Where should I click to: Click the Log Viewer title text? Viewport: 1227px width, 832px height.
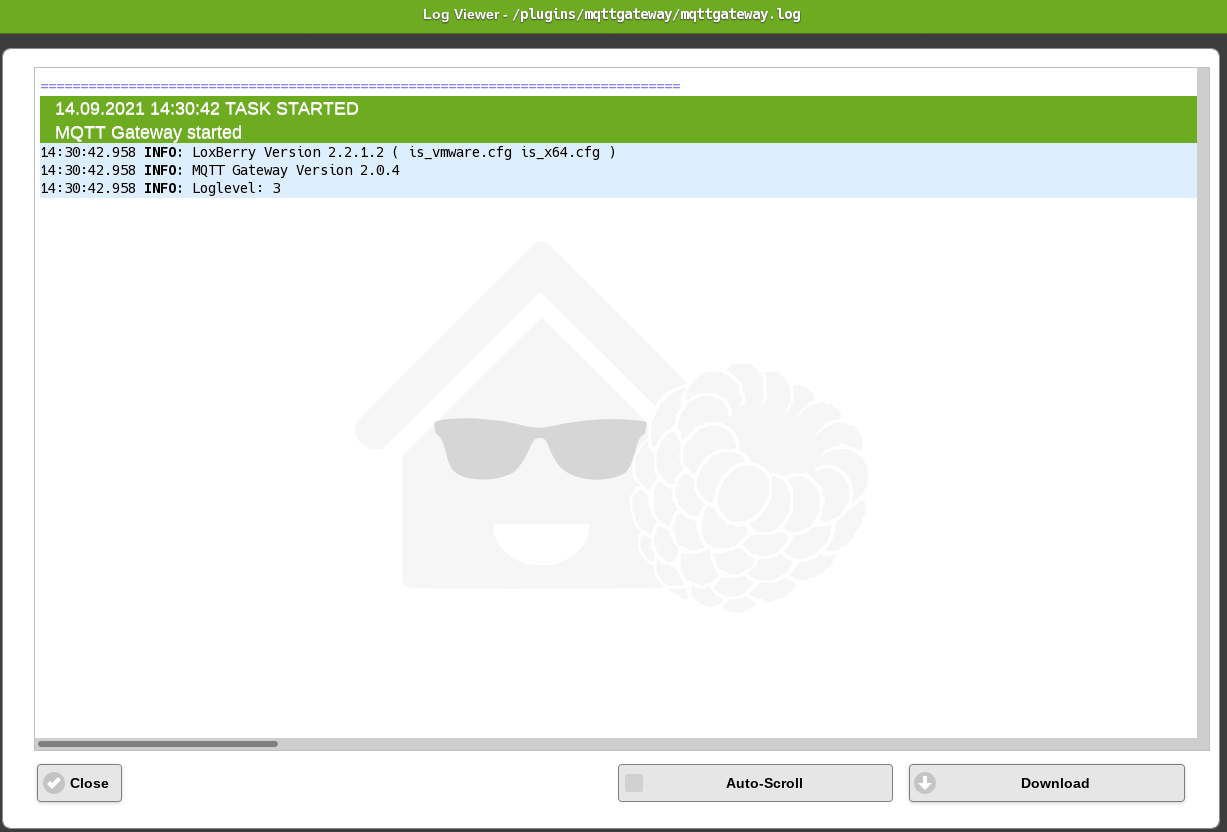tap(612, 15)
